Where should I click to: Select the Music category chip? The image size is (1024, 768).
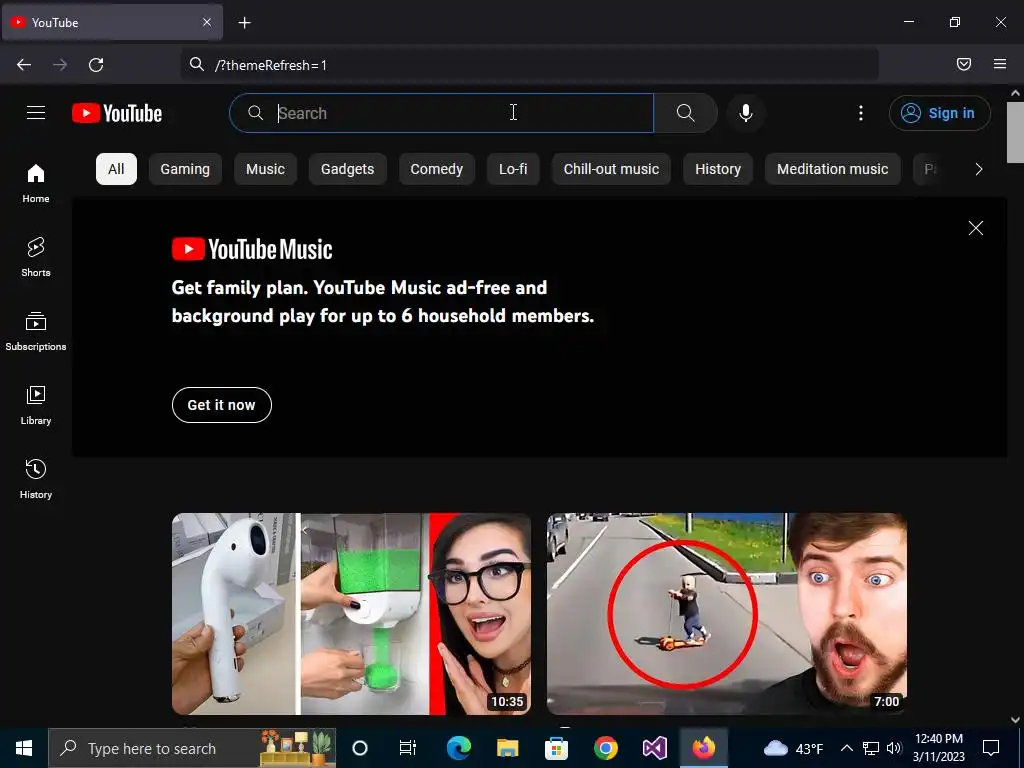[x=265, y=169]
